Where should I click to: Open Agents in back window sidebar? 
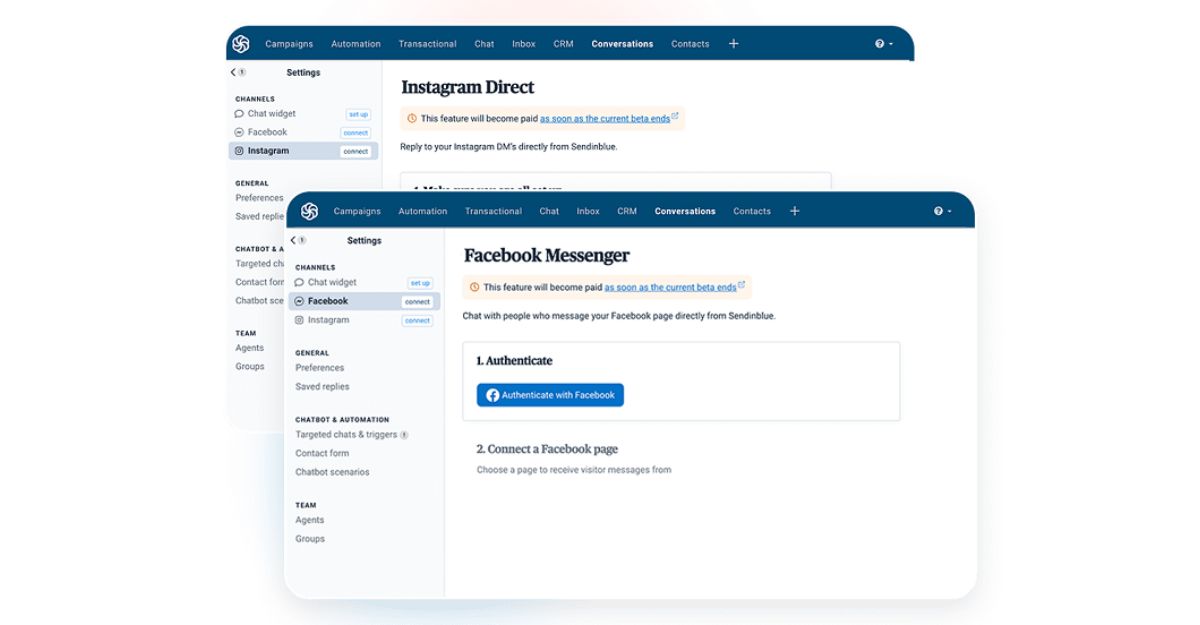pyautogui.click(x=250, y=348)
